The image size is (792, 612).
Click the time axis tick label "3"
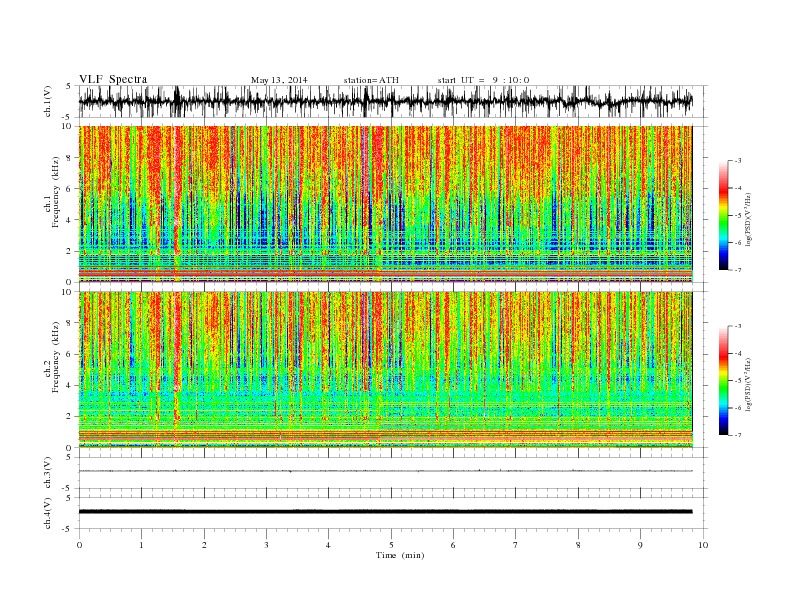click(267, 545)
